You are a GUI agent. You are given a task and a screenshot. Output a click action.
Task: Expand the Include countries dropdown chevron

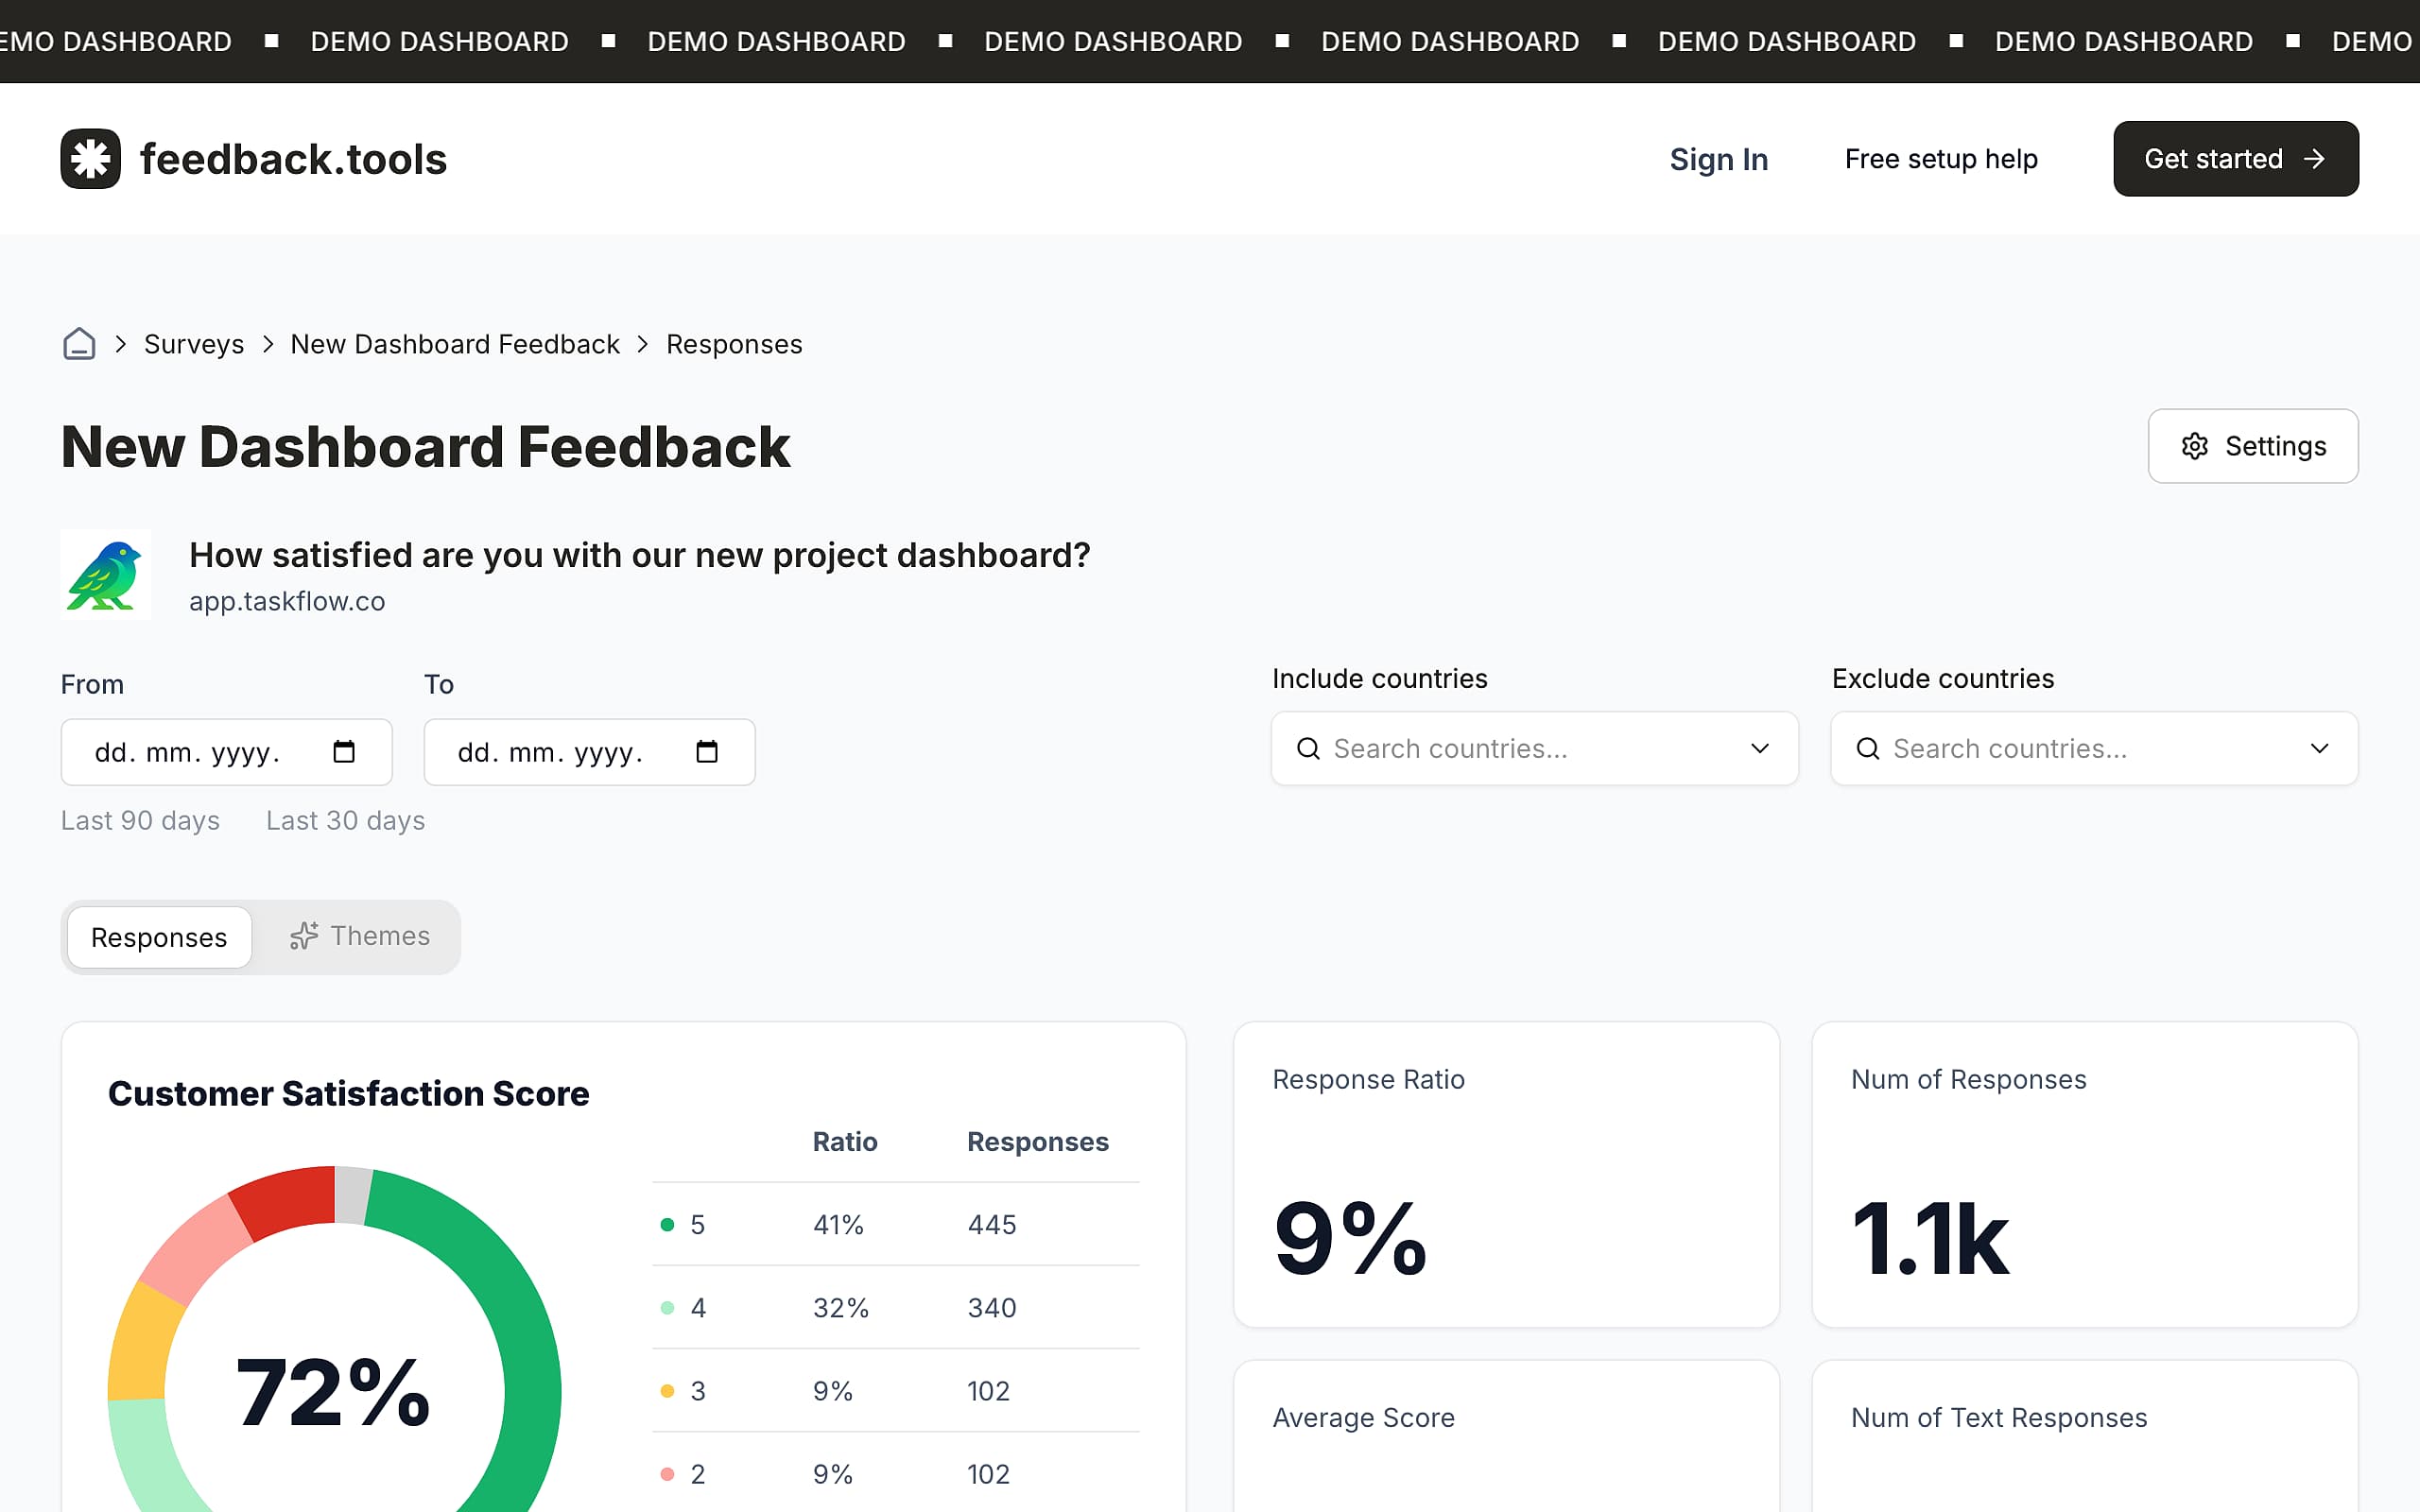coord(1760,748)
